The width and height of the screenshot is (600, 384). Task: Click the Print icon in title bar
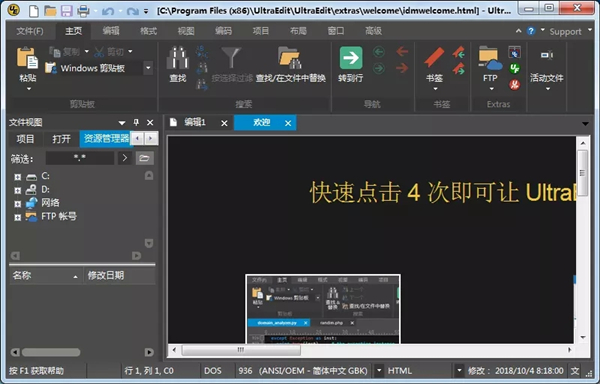(83, 11)
